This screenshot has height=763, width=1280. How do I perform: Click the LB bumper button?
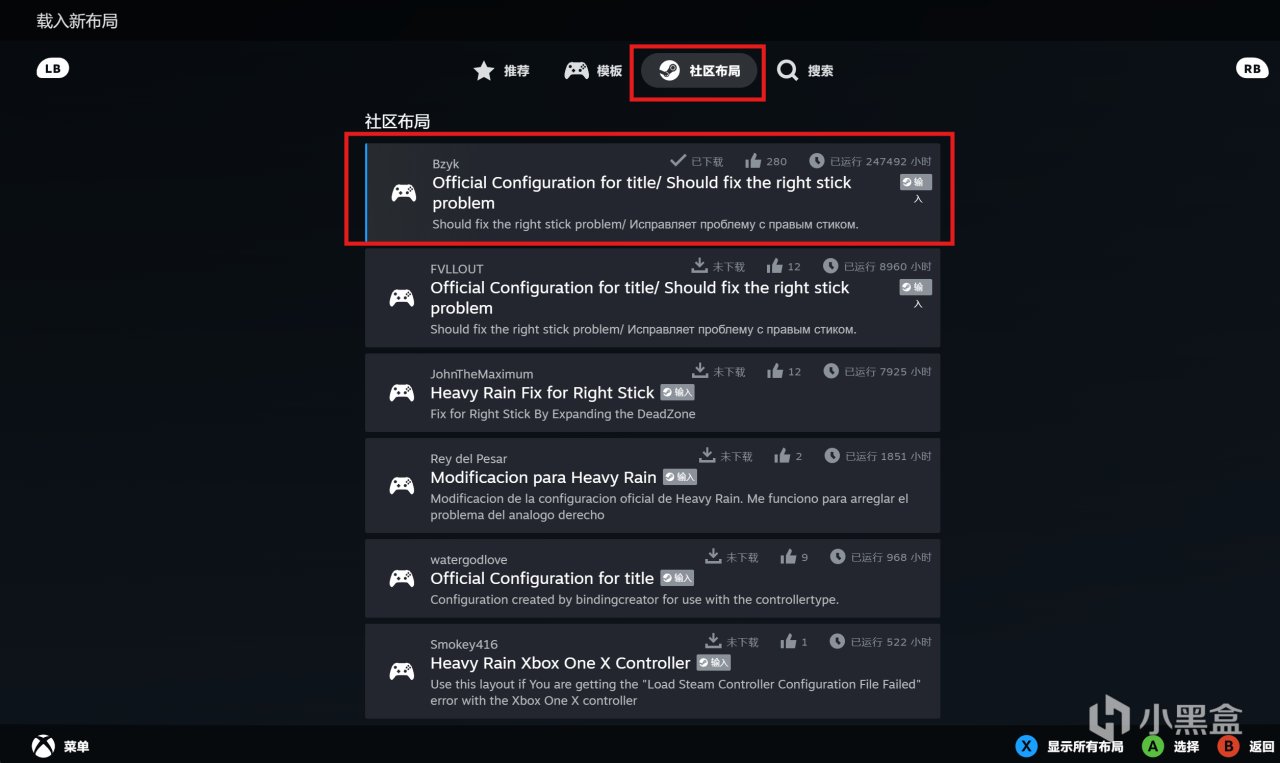pyautogui.click(x=53, y=68)
